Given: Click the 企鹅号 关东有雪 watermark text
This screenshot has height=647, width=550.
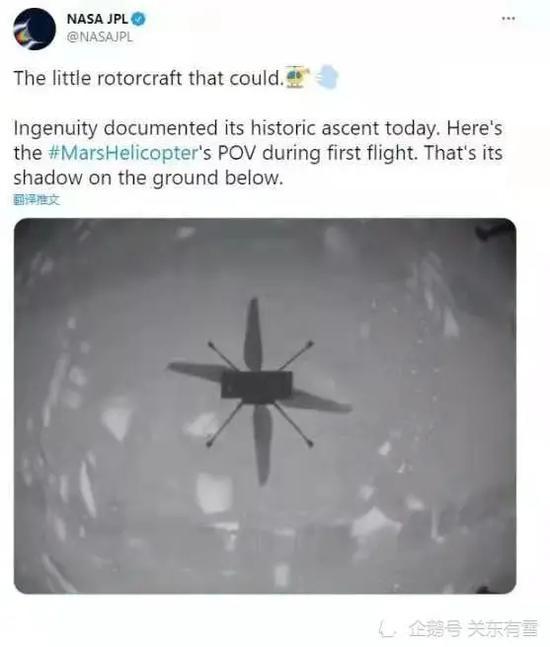Looking at the screenshot, I should [x=473, y=629].
